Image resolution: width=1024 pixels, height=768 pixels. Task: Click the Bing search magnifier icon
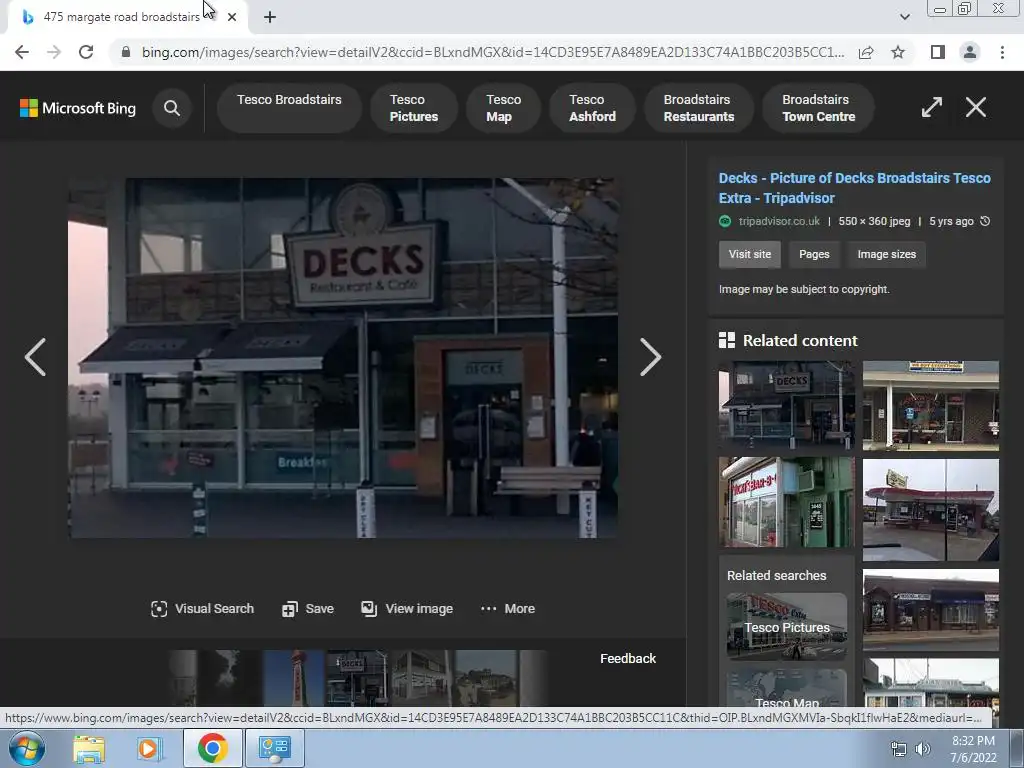(x=172, y=108)
